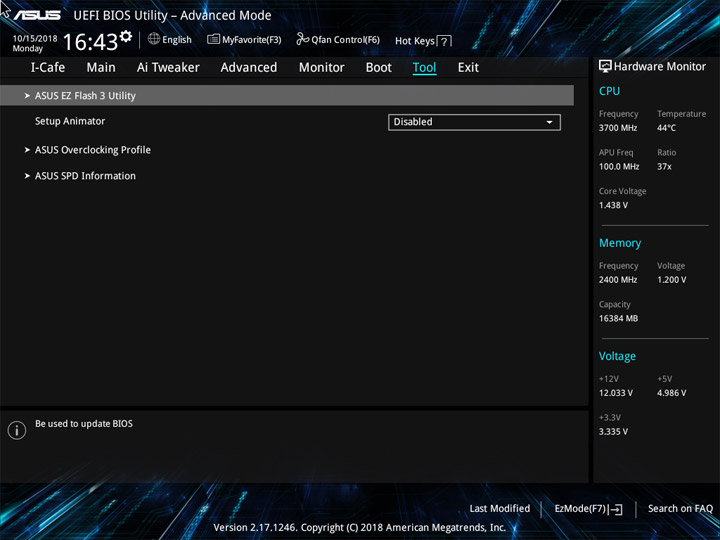
Task: Change language via English button
Action: (x=170, y=39)
